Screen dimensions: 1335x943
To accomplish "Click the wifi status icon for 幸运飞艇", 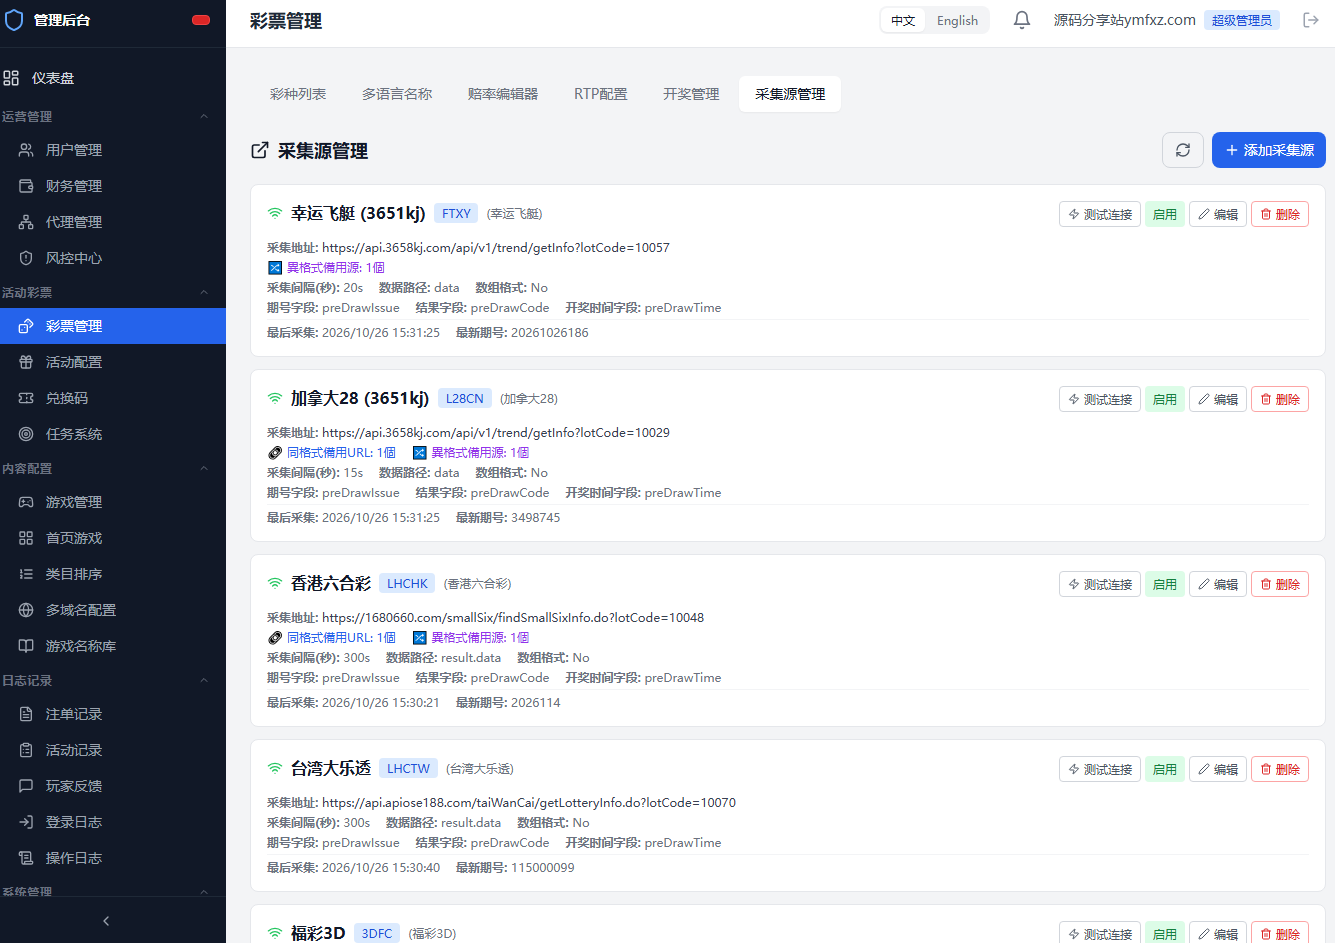I will [x=275, y=213].
